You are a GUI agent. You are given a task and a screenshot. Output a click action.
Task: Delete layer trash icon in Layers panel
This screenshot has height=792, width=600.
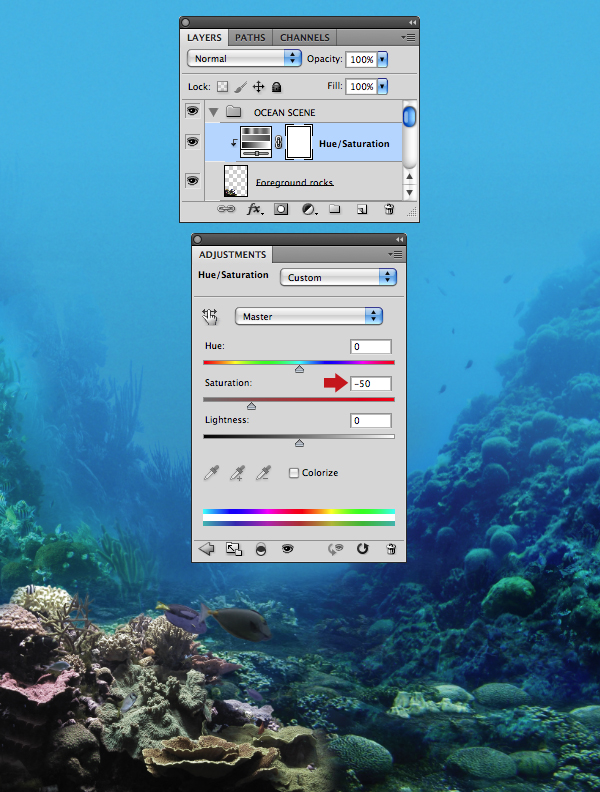(389, 209)
